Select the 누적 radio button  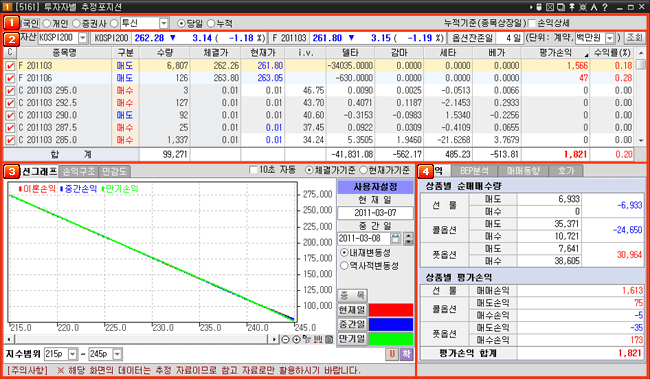click(211, 23)
